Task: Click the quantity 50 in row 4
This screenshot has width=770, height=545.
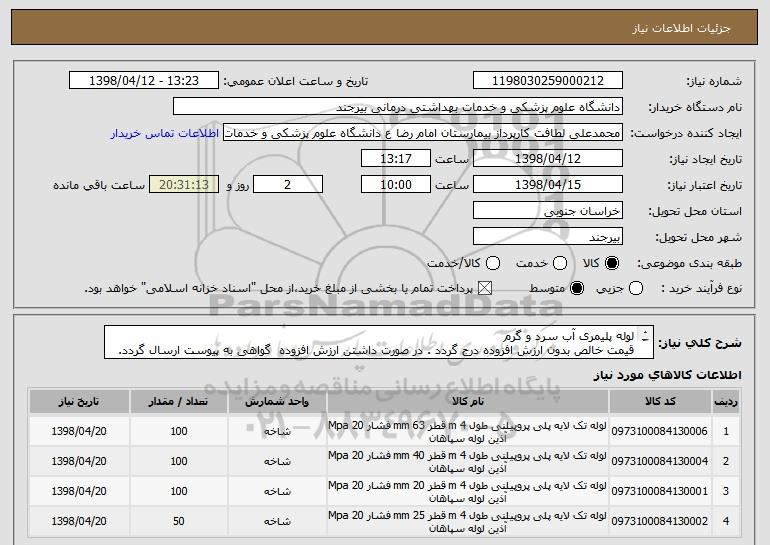Action: pos(179,521)
